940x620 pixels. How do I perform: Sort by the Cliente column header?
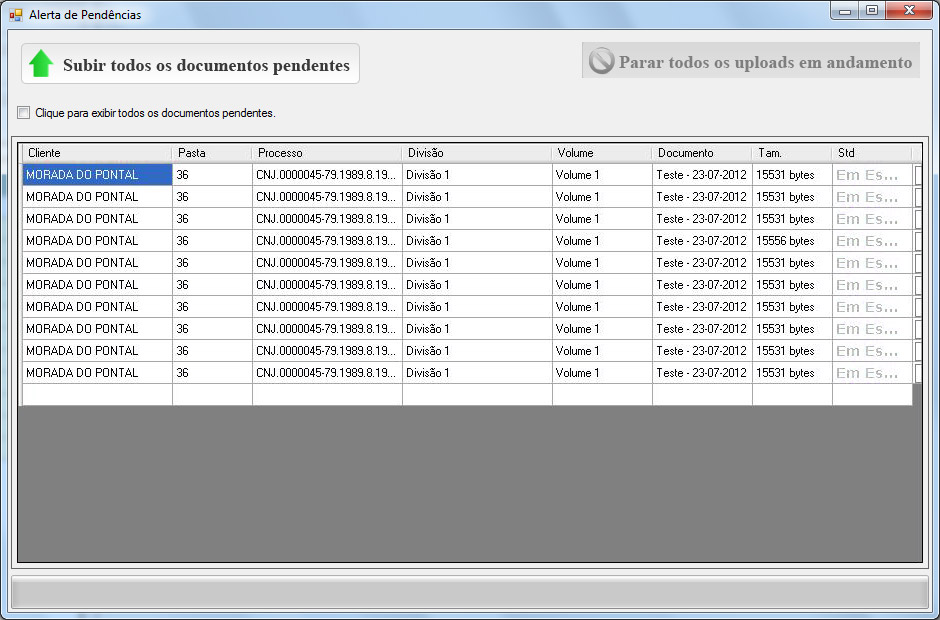pos(97,153)
